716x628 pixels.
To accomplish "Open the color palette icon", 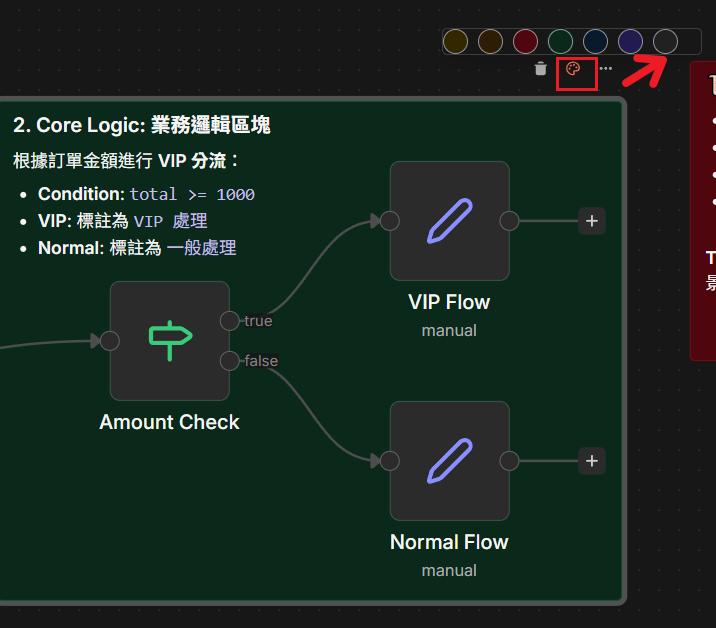I will pyautogui.click(x=573, y=69).
